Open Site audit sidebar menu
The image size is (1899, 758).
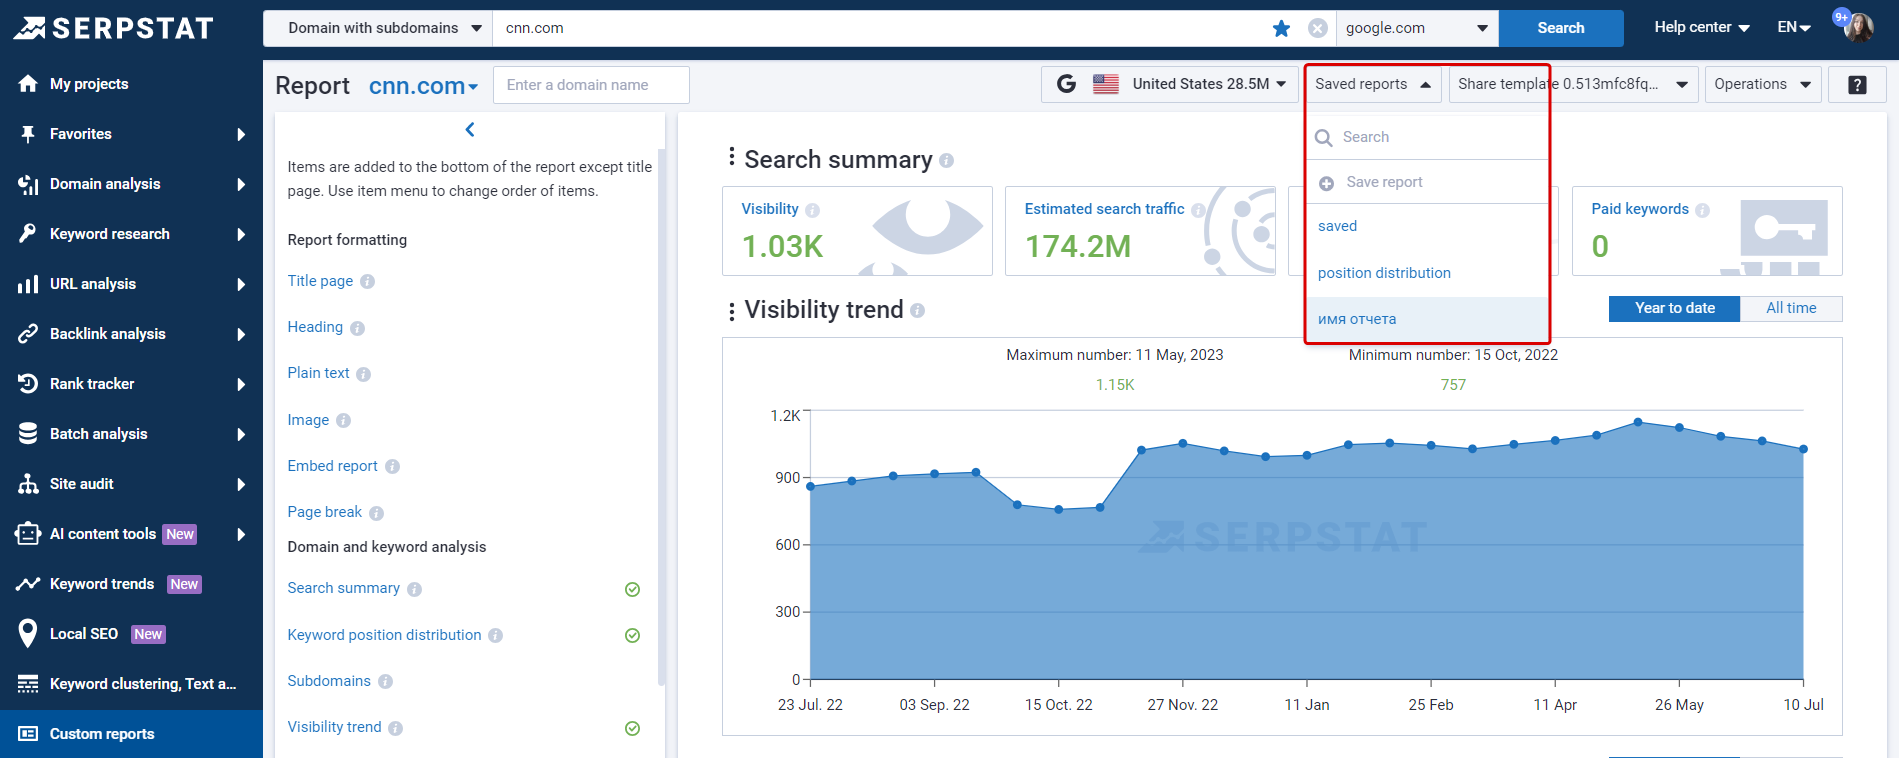point(131,484)
